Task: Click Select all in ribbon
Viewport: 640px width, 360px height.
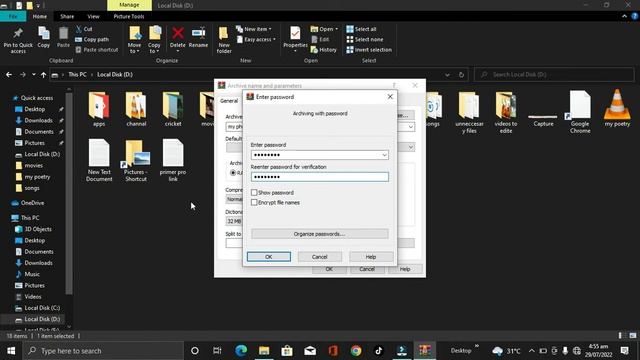Action: [361, 29]
